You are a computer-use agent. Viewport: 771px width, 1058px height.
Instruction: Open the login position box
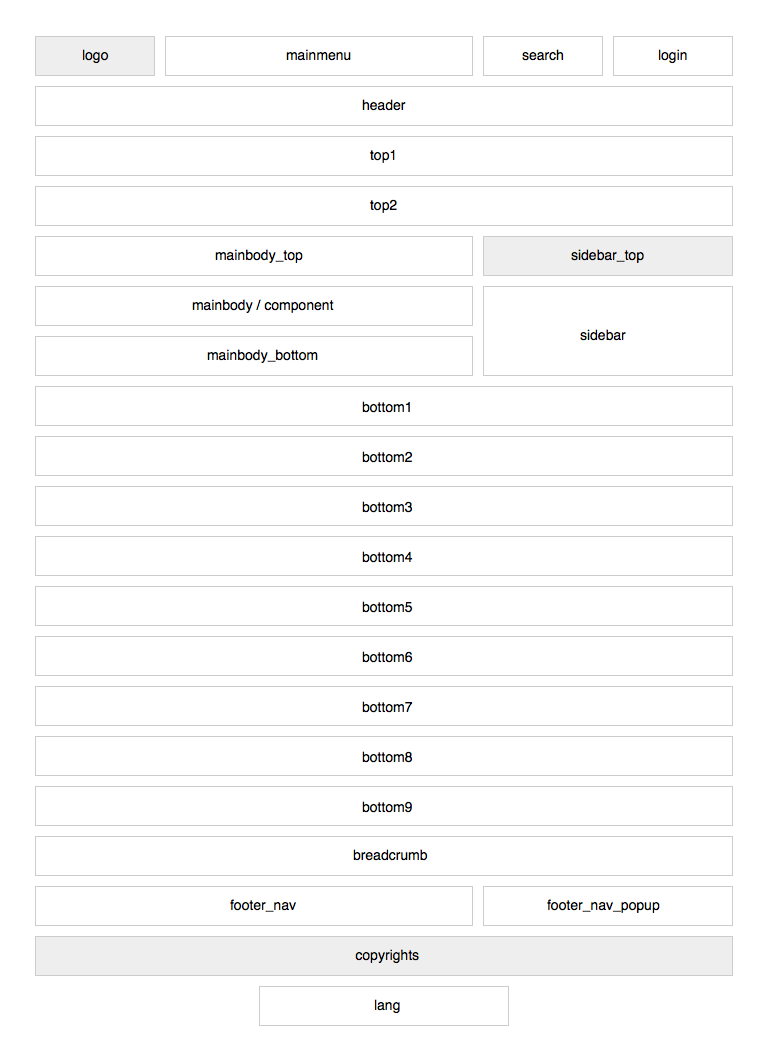(672, 56)
